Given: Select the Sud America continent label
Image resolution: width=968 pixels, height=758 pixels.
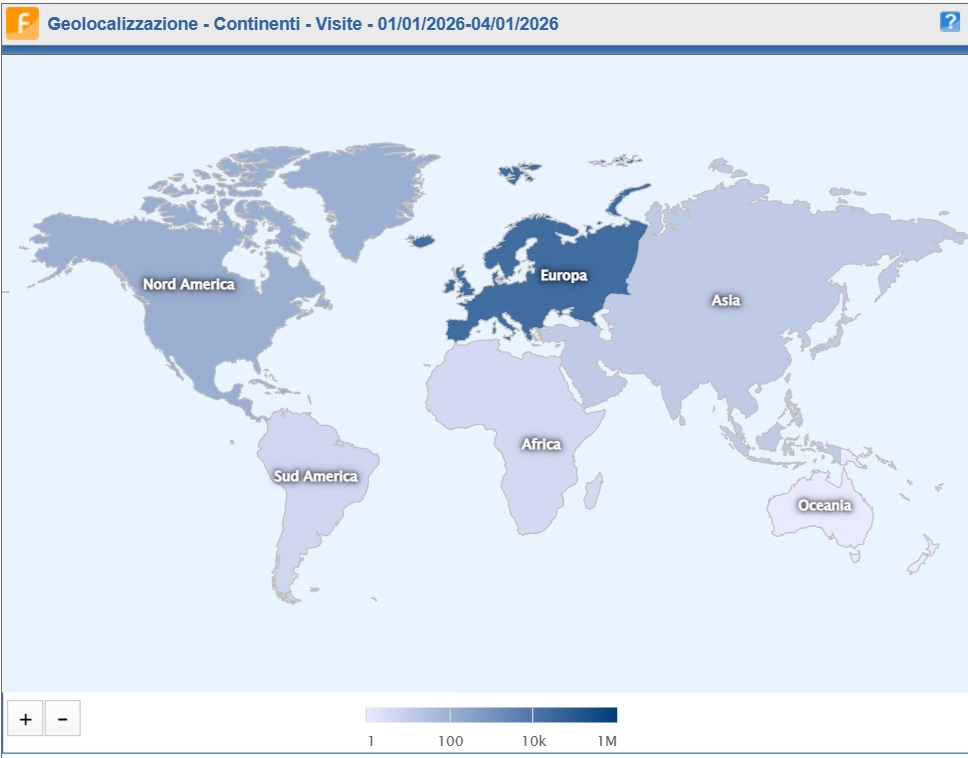Looking at the screenshot, I should (x=315, y=476).
